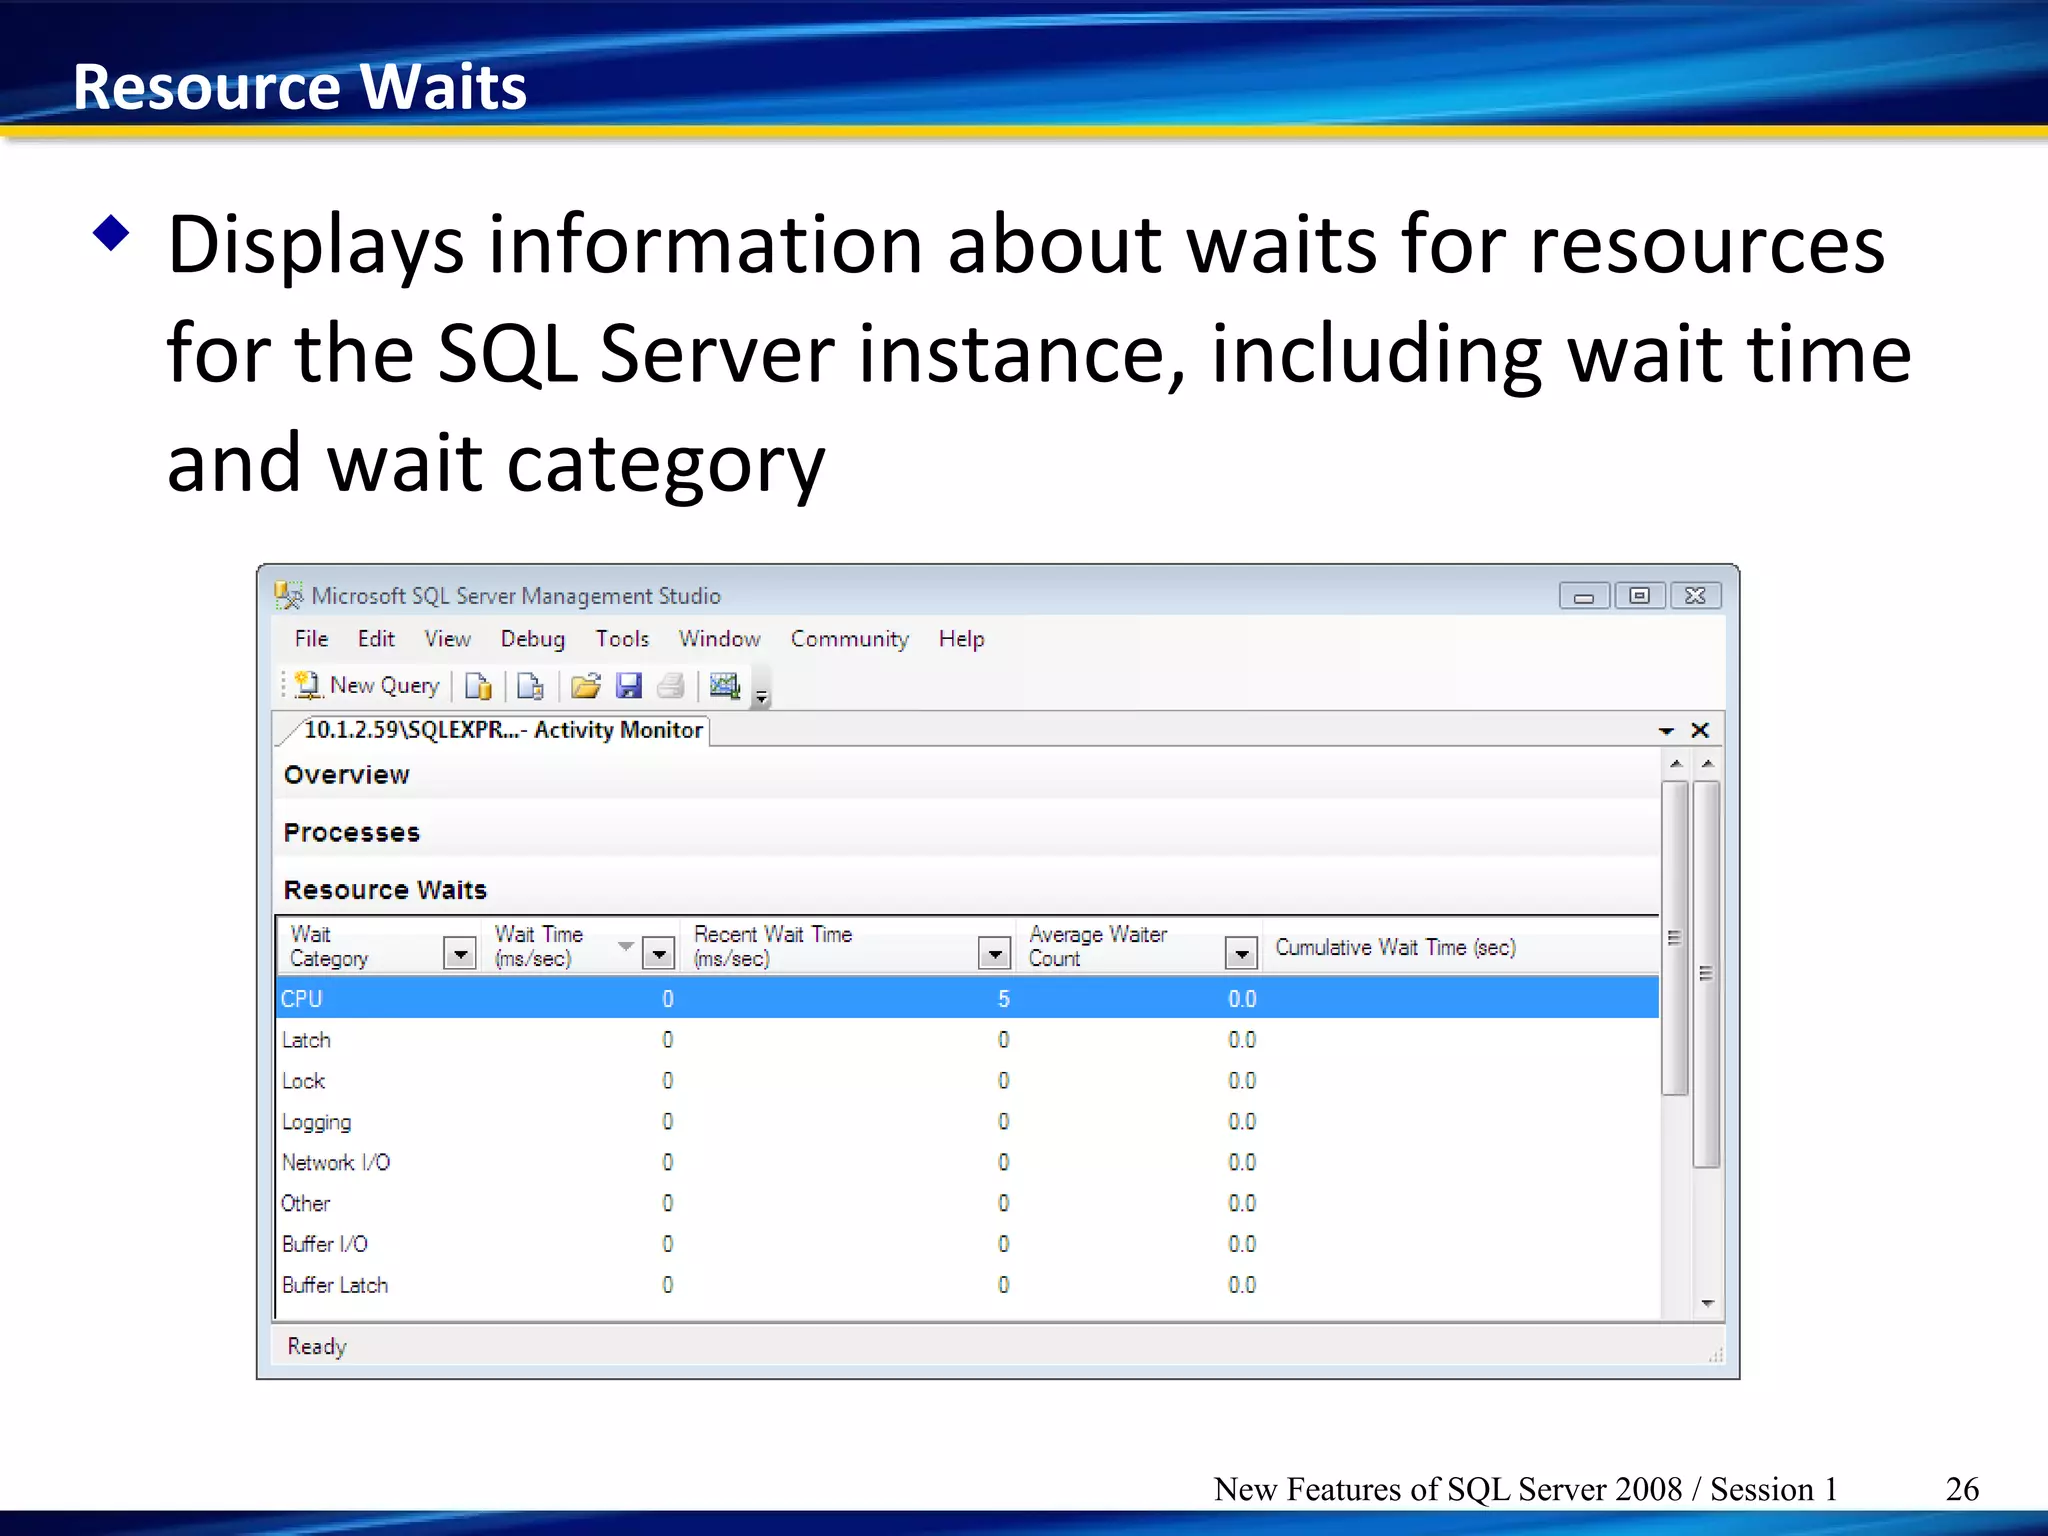Image resolution: width=2048 pixels, height=1536 pixels.
Task: Click the outer scrollbar up arrow
Action: click(1708, 764)
